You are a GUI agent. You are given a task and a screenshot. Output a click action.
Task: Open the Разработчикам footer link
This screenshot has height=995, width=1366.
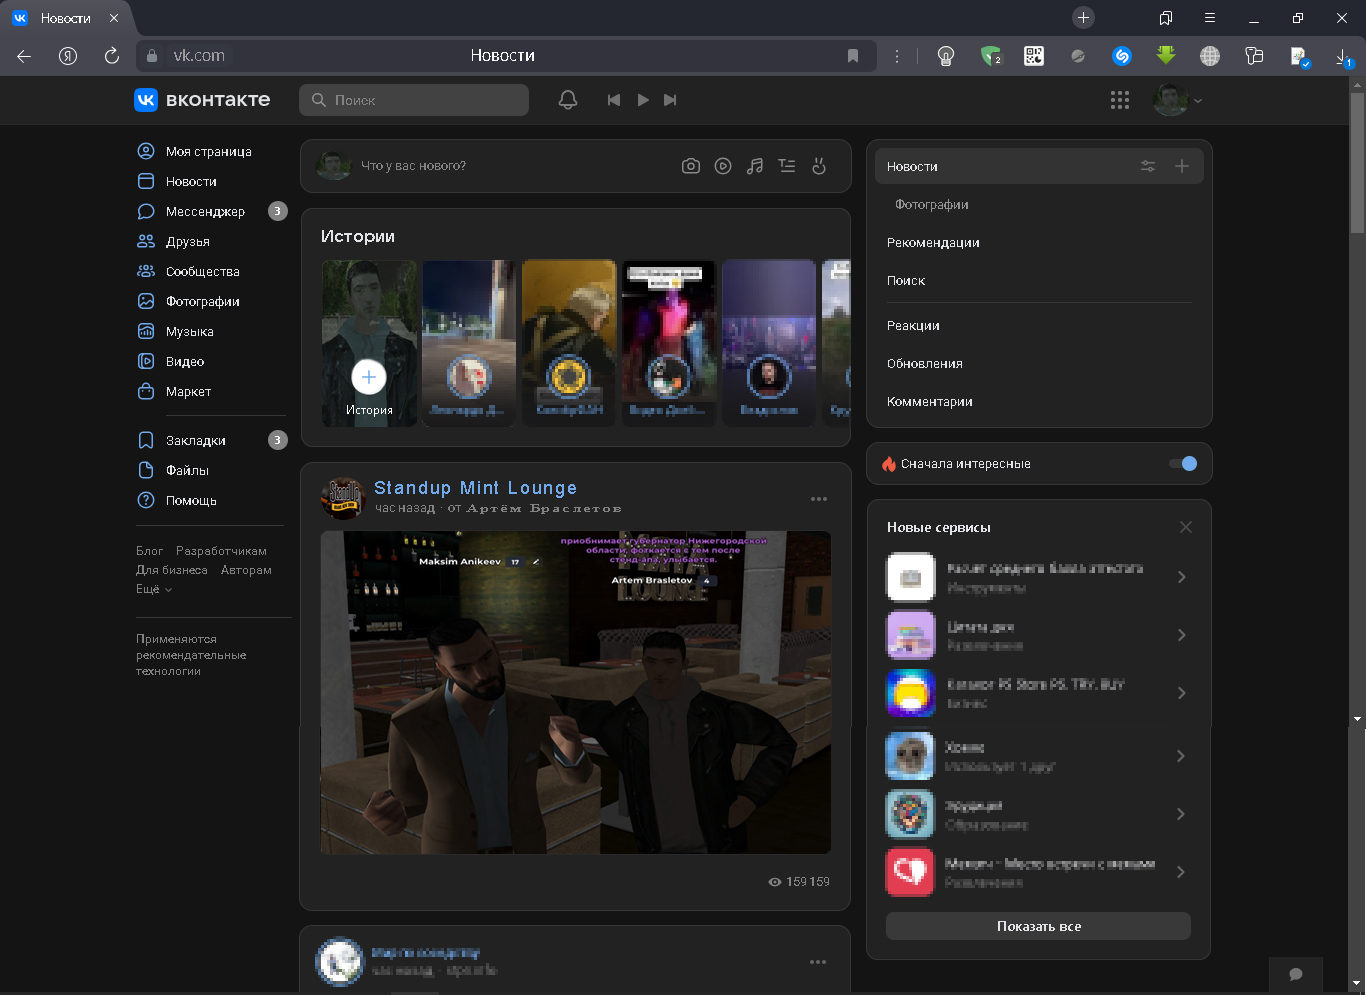(x=221, y=551)
